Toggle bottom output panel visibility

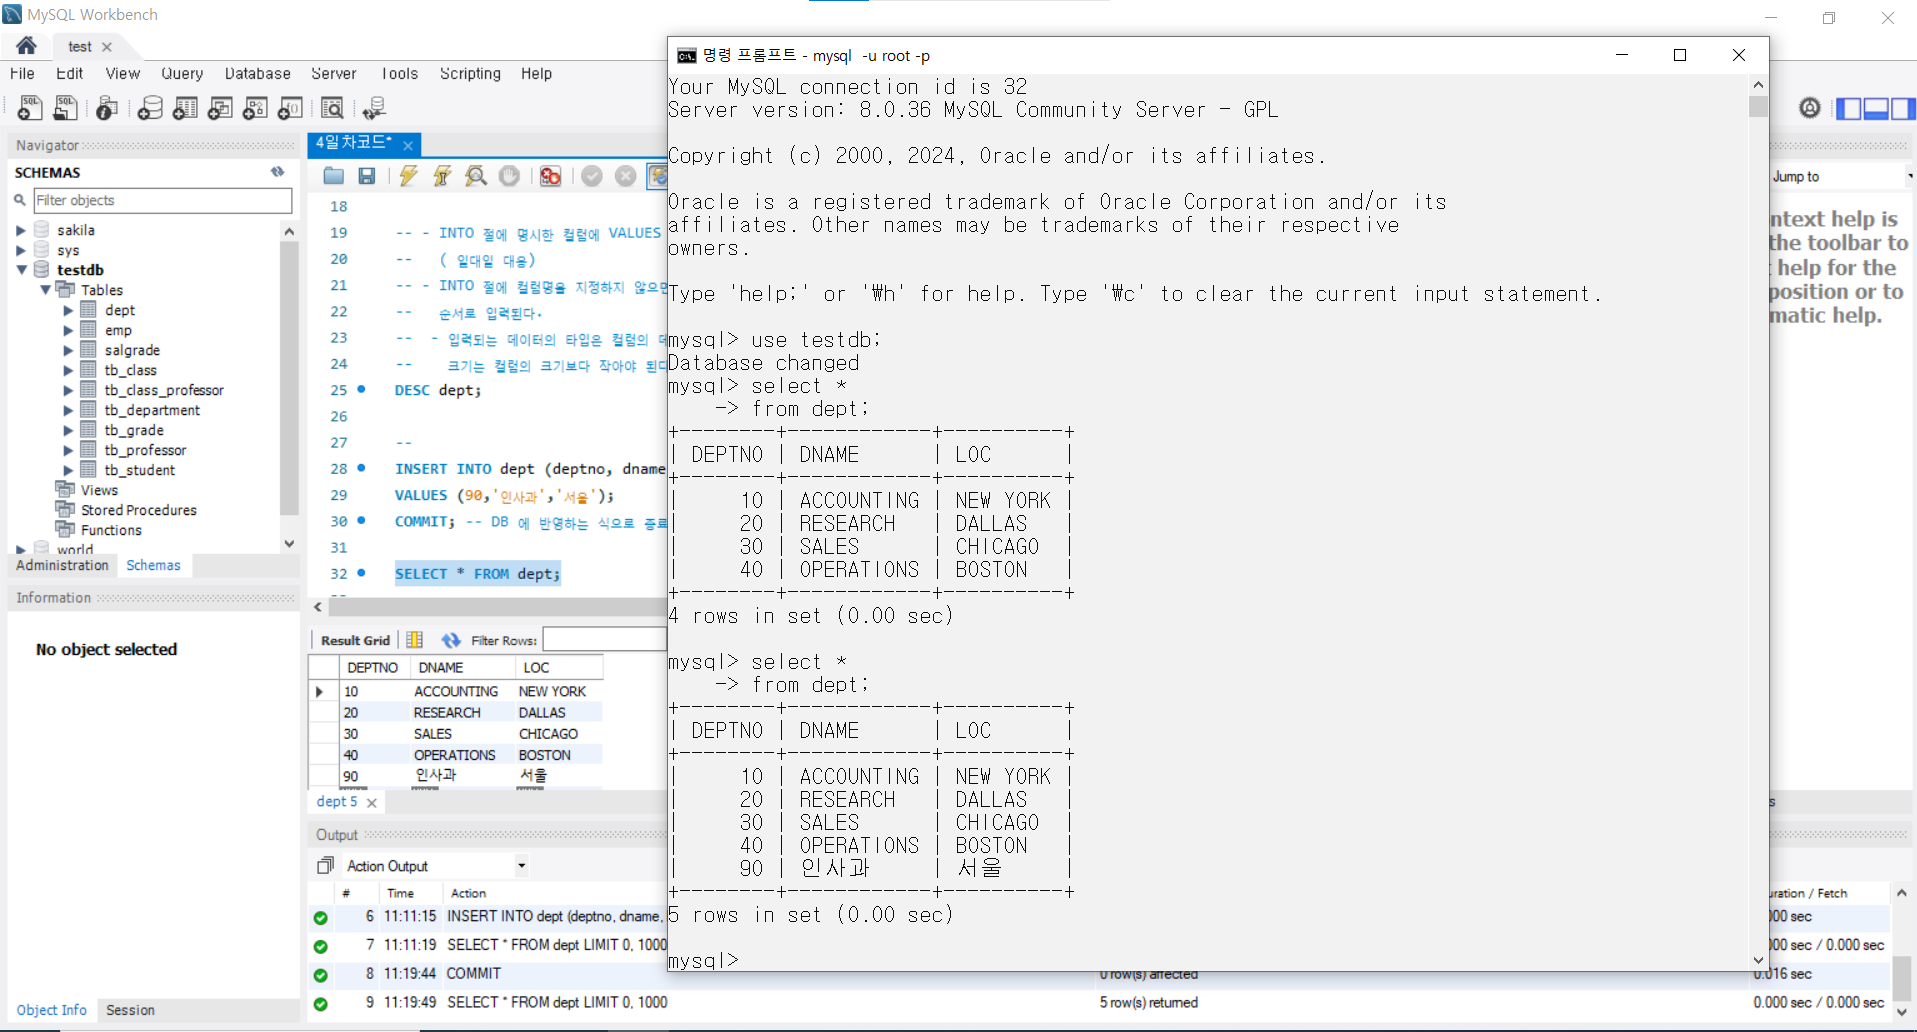[1876, 108]
